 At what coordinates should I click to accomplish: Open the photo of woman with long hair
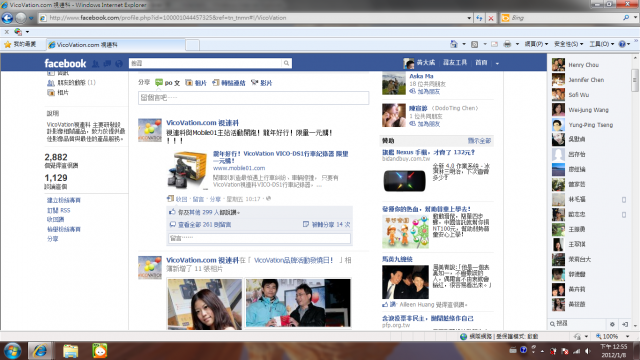click(204, 304)
